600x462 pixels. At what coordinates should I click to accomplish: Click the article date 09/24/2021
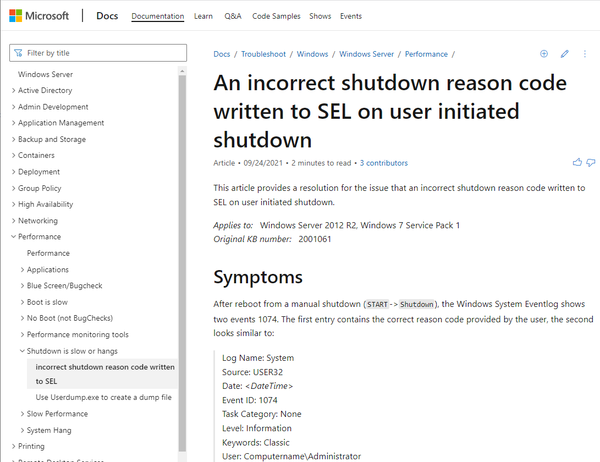[263, 163]
